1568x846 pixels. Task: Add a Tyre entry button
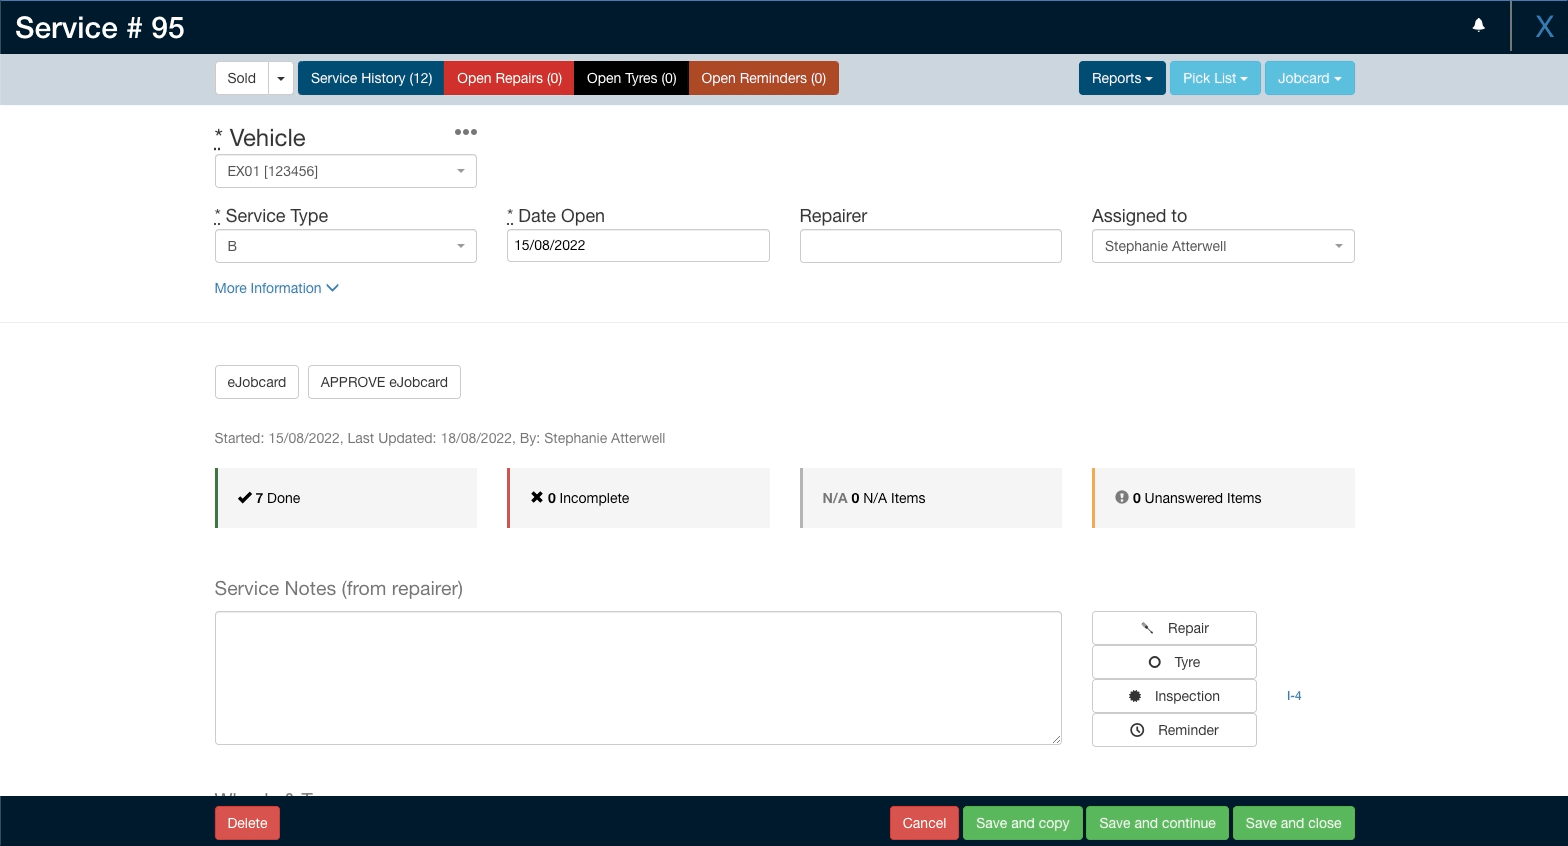[x=1174, y=662]
